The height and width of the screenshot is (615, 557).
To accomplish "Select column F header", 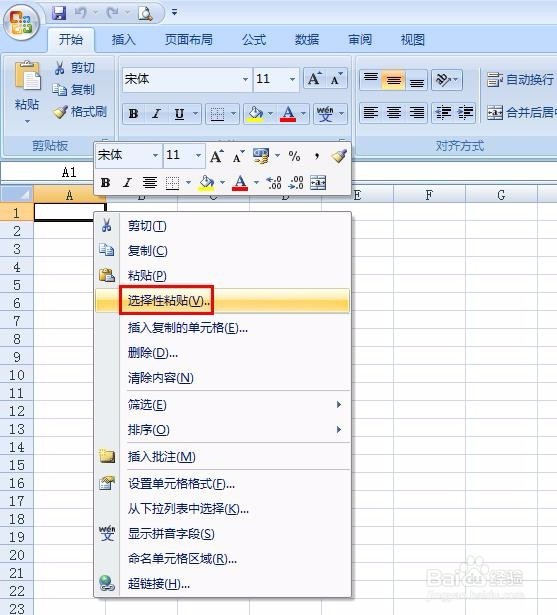I will coord(429,195).
